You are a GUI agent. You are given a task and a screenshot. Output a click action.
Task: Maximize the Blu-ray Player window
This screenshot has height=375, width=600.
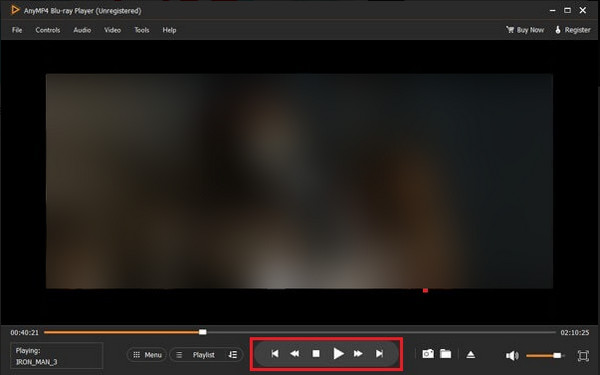pyautogui.click(x=567, y=10)
